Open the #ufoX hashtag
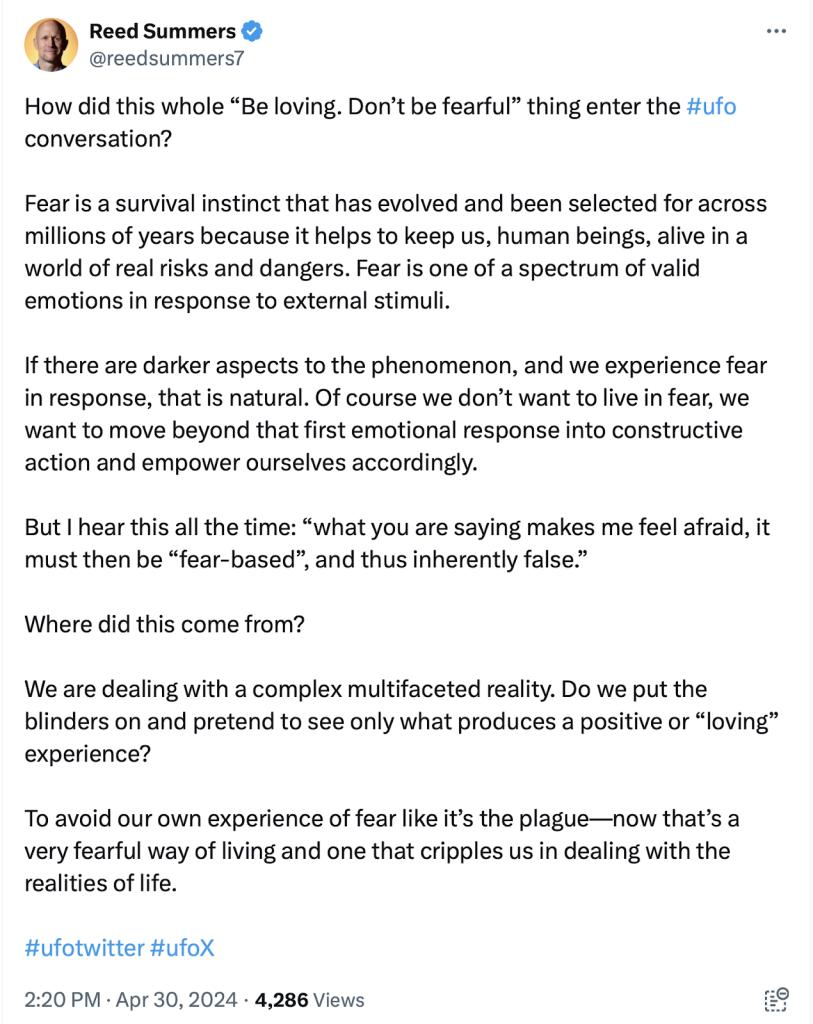The width and height of the screenshot is (813, 1024). [x=182, y=948]
